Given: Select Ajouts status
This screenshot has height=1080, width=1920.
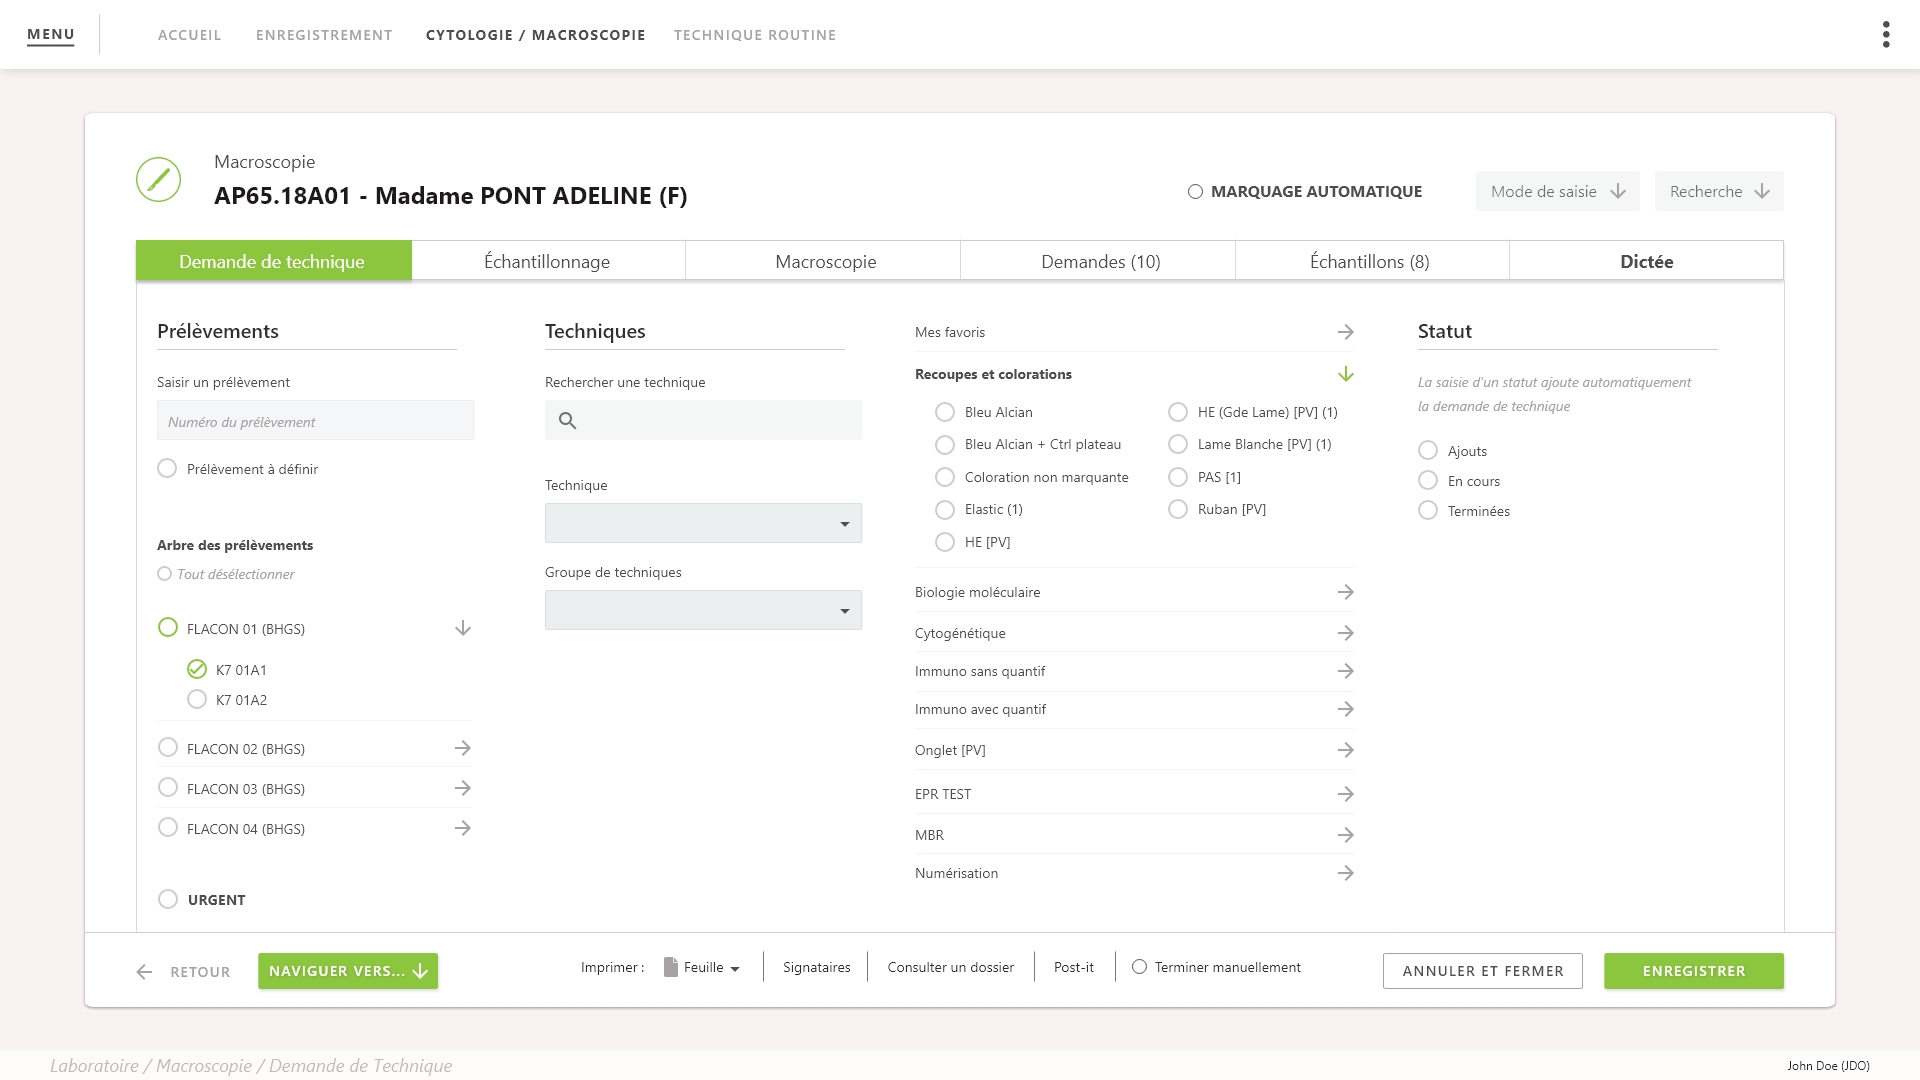Looking at the screenshot, I should pyautogui.click(x=1428, y=450).
